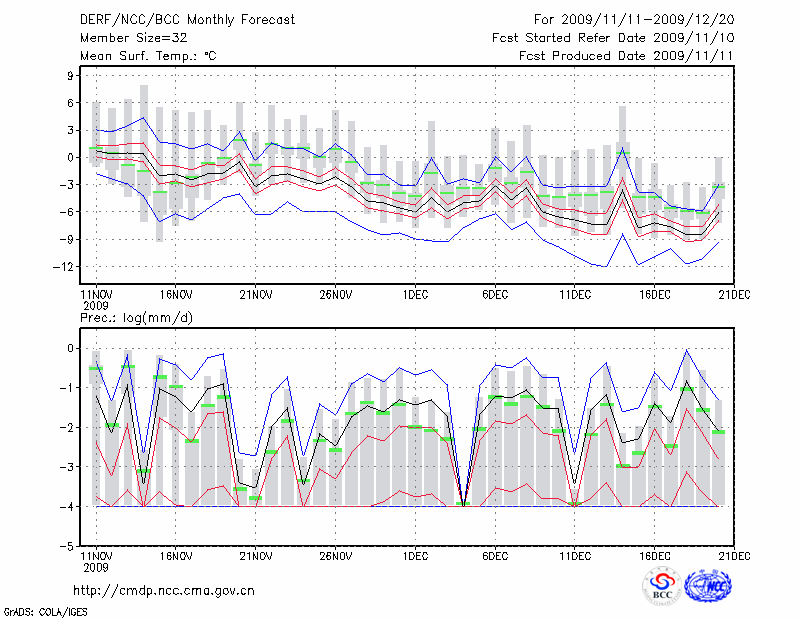Click the −12 temperature y-axis label
The height and width of the screenshot is (618, 800).
point(68,267)
